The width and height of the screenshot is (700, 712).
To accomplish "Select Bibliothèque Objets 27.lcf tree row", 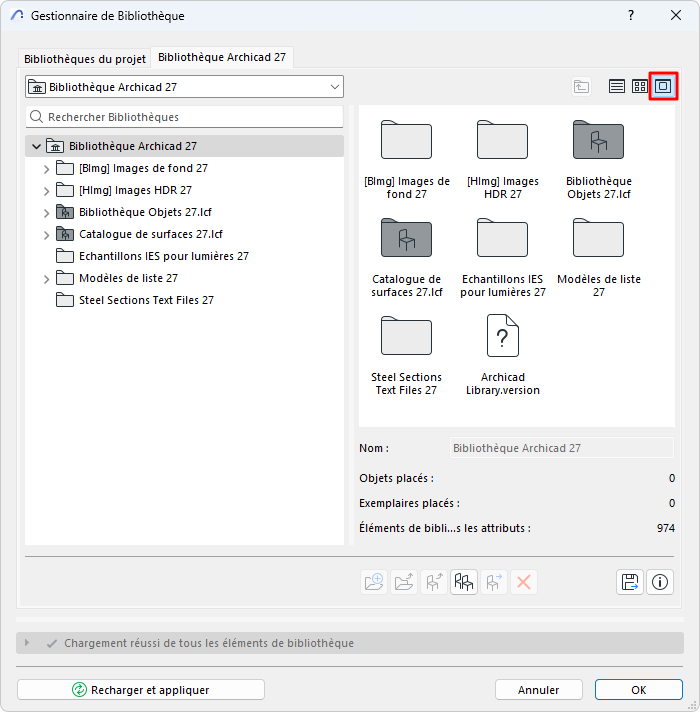I will [184, 212].
